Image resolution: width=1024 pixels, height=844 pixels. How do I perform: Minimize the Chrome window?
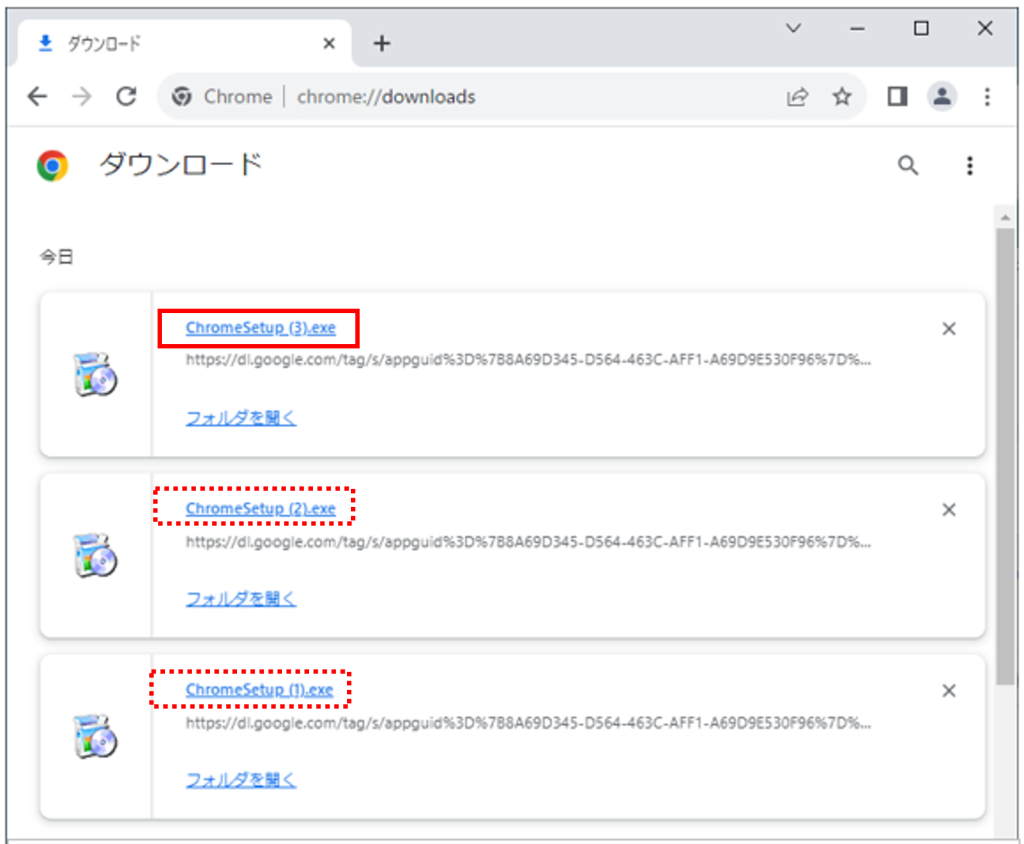pyautogui.click(x=857, y=29)
